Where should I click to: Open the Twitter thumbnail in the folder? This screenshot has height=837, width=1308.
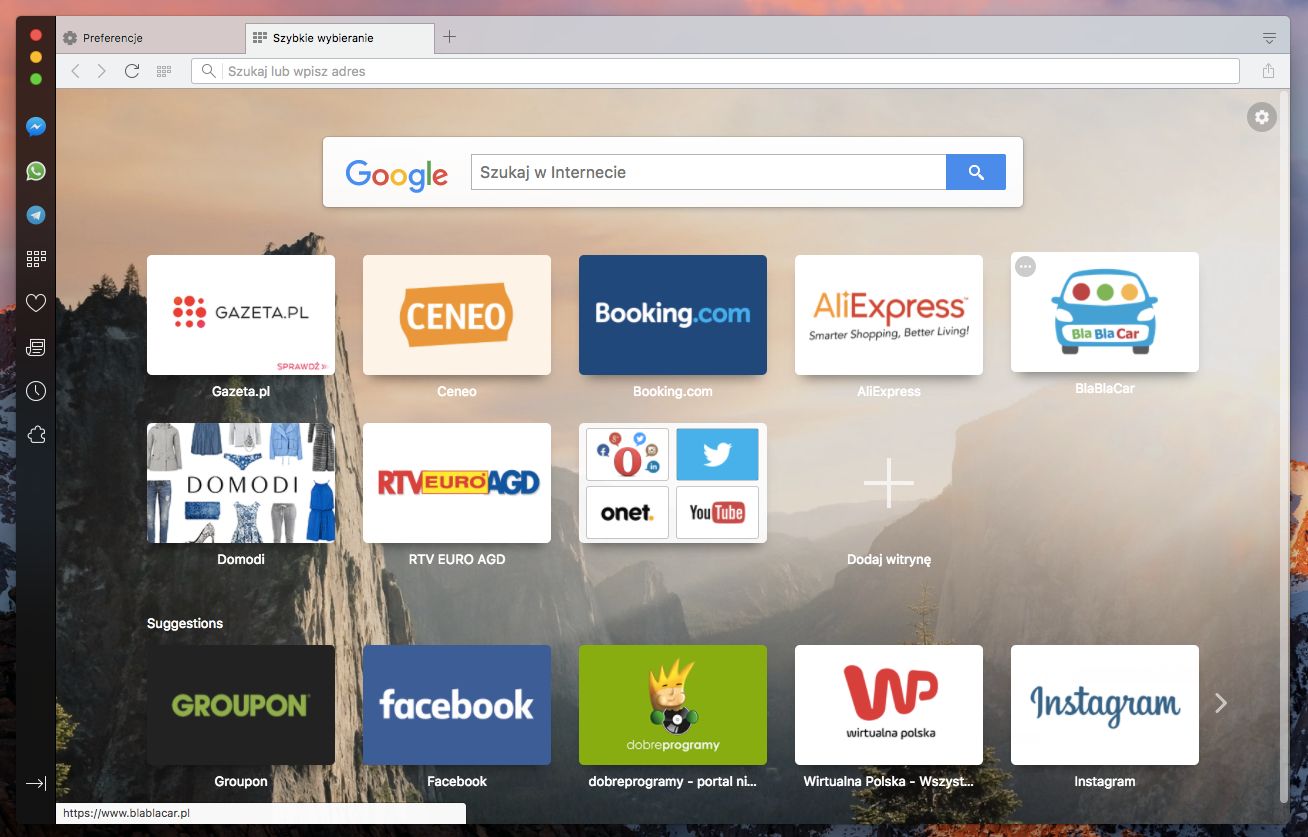[x=717, y=455]
